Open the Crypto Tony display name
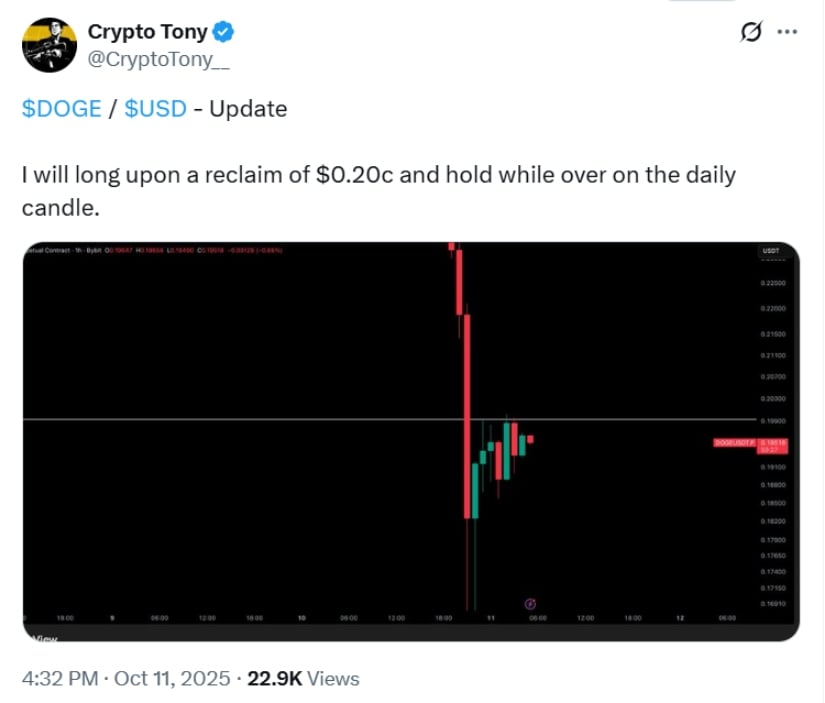 click(x=148, y=32)
